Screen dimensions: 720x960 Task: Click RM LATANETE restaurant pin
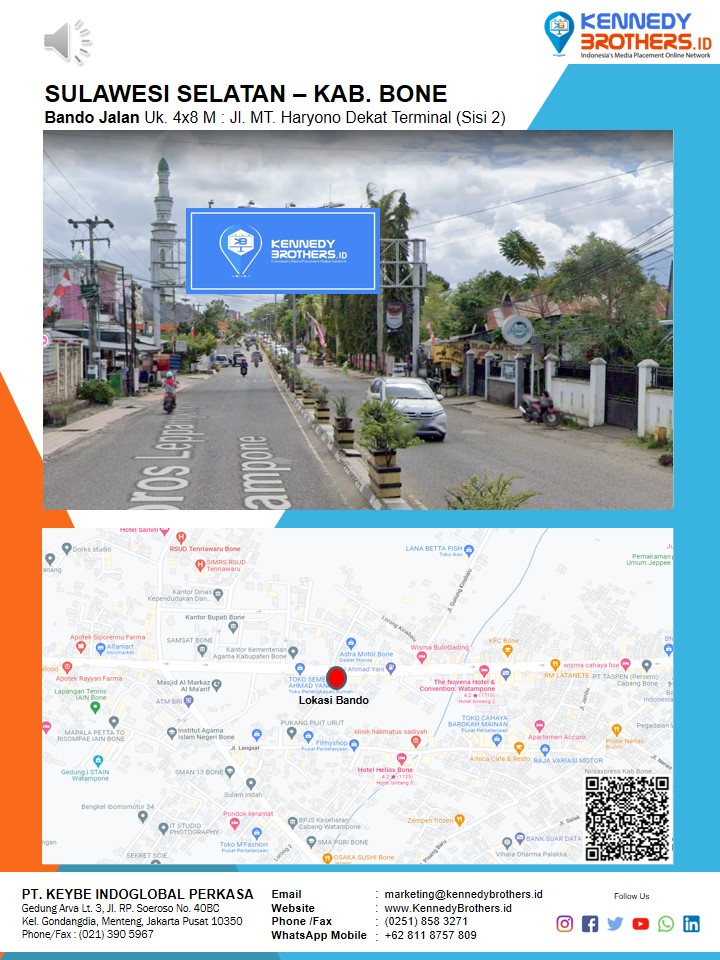pyautogui.click(x=555, y=665)
